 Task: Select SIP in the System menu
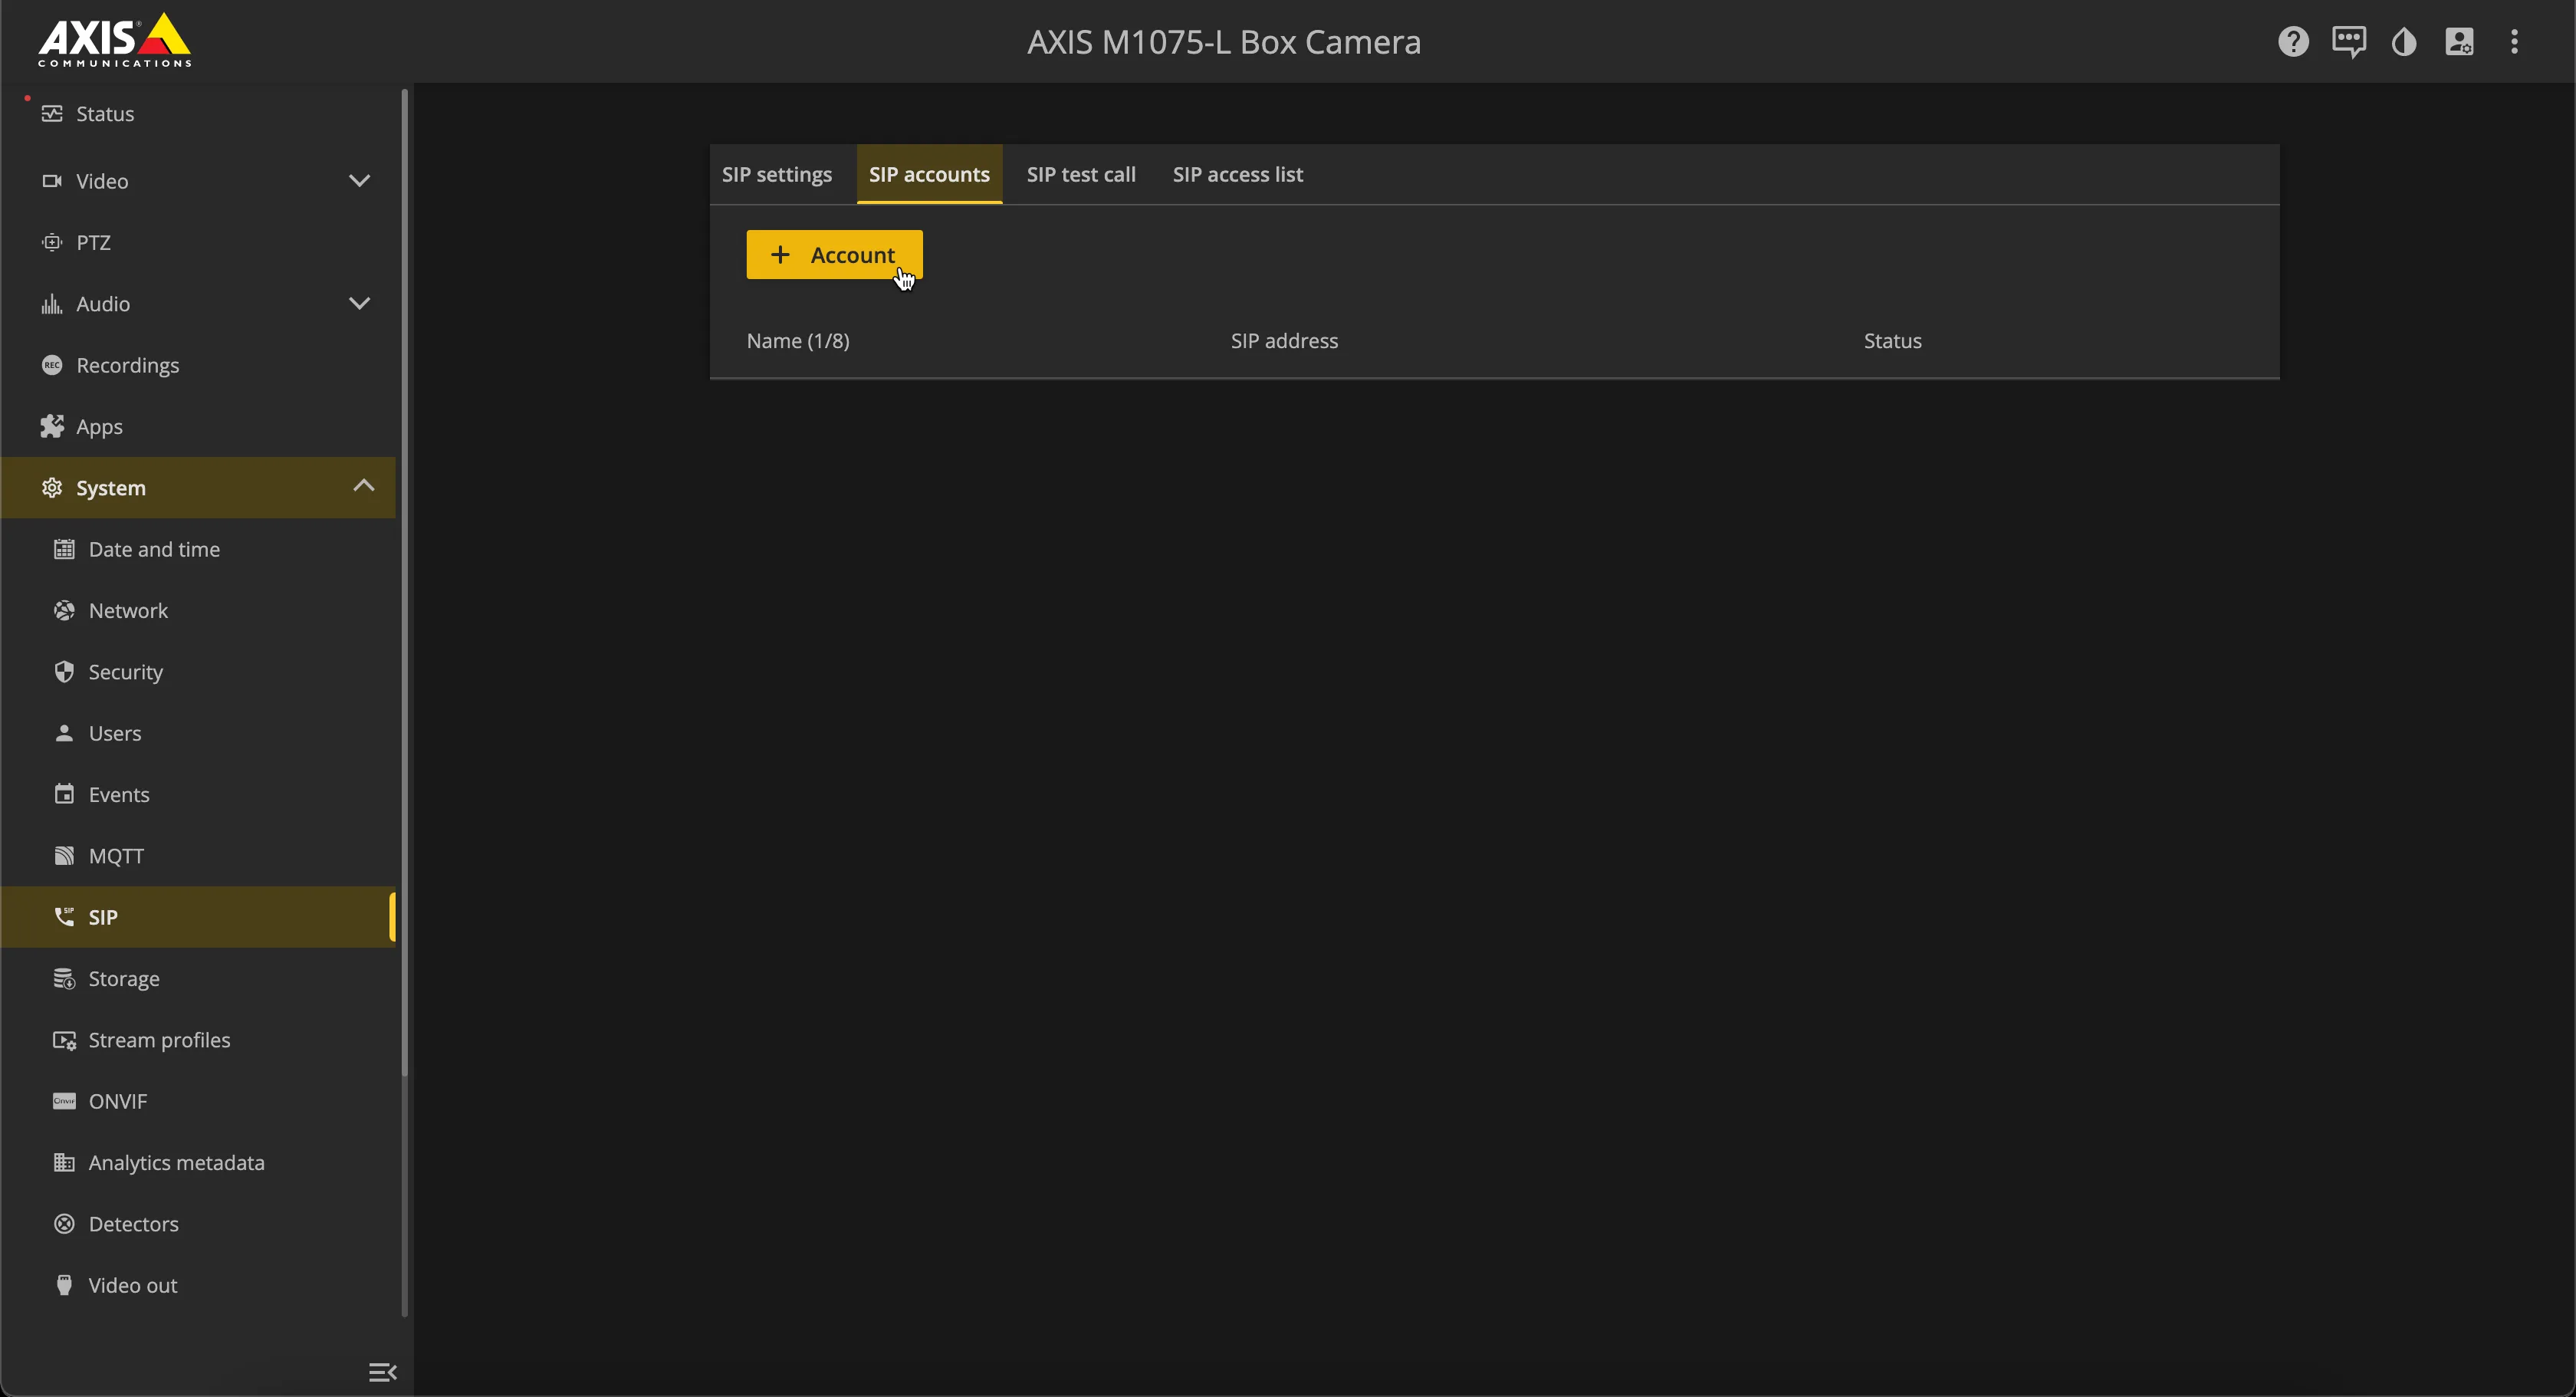(x=198, y=917)
